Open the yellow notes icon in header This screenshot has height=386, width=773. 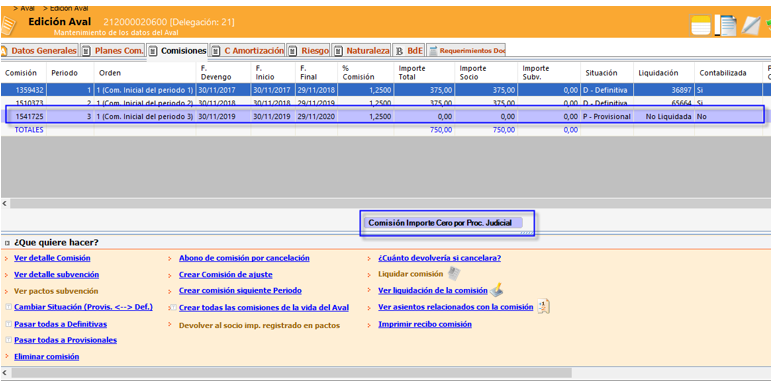701,25
